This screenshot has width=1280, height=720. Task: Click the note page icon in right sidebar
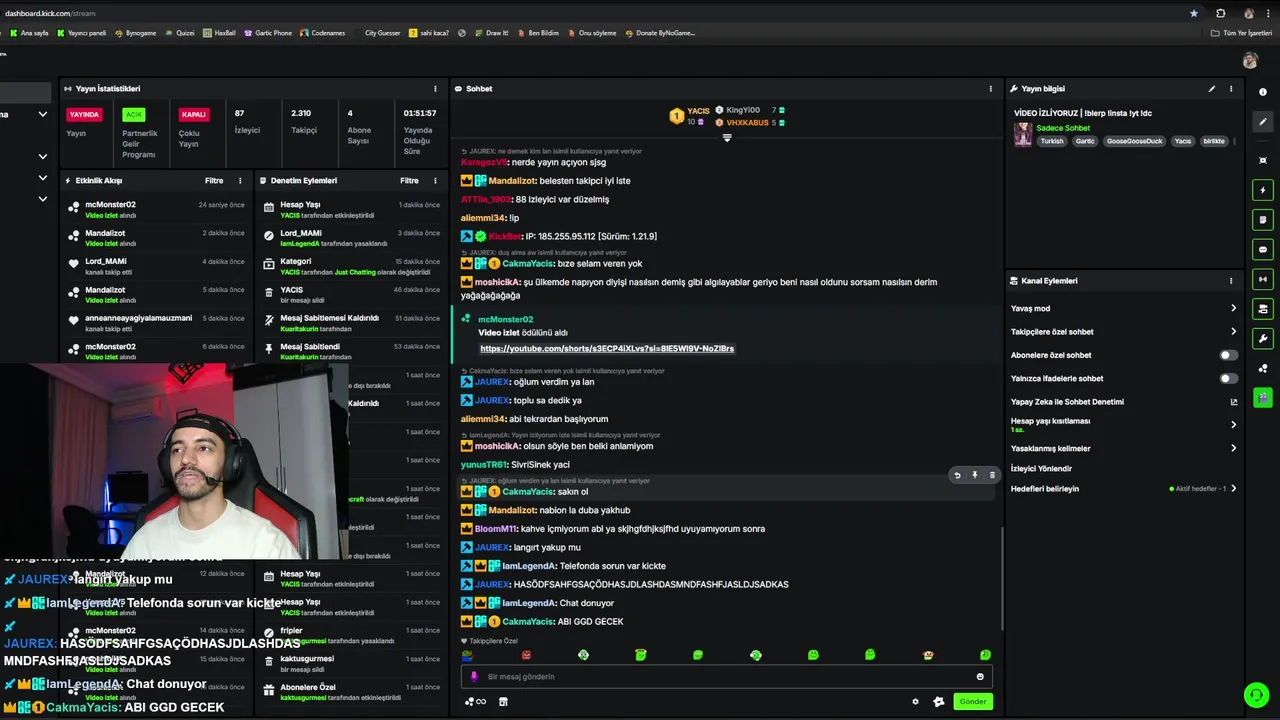tap(1263, 219)
